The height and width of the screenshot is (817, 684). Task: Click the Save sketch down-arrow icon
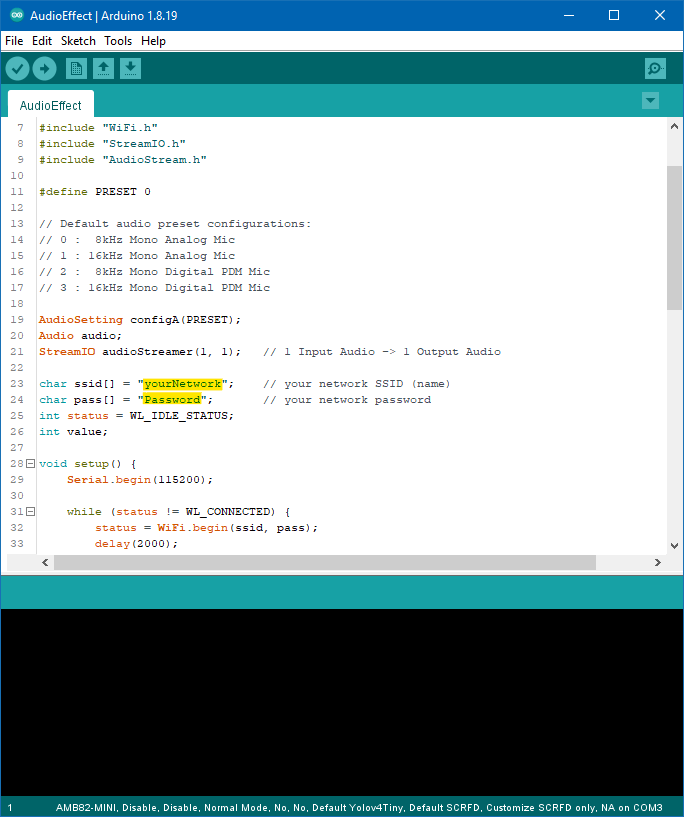tap(130, 68)
